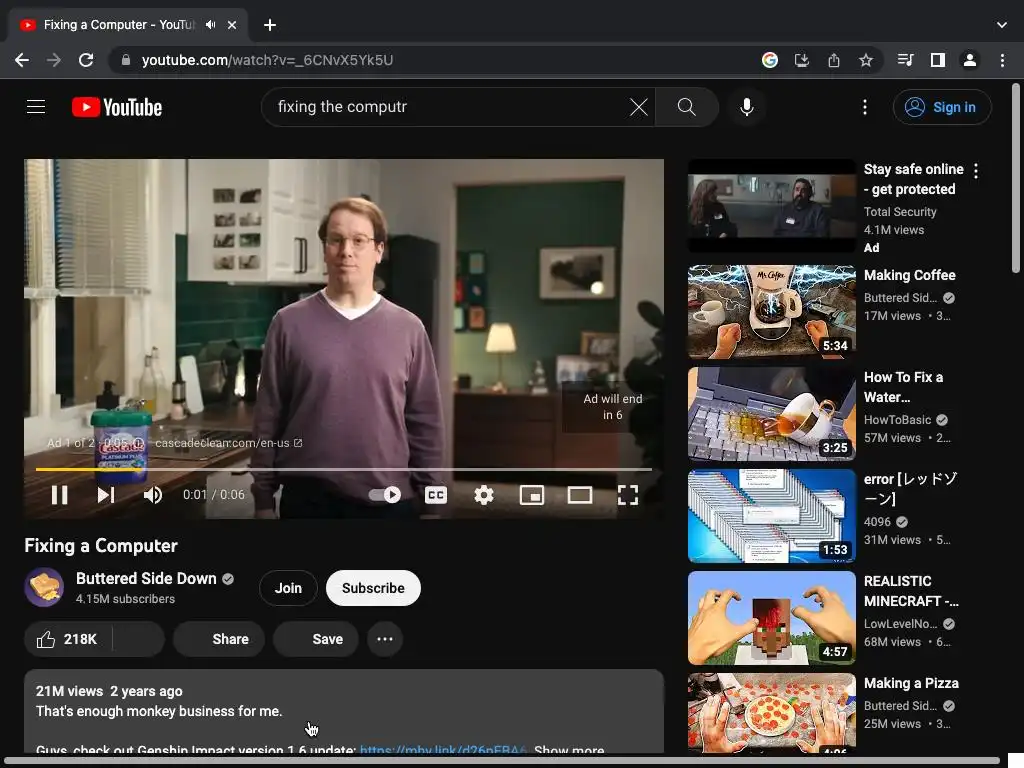Go to YouTube home via logo
This screenshot has height=768, width=1024.
[117, 107]
